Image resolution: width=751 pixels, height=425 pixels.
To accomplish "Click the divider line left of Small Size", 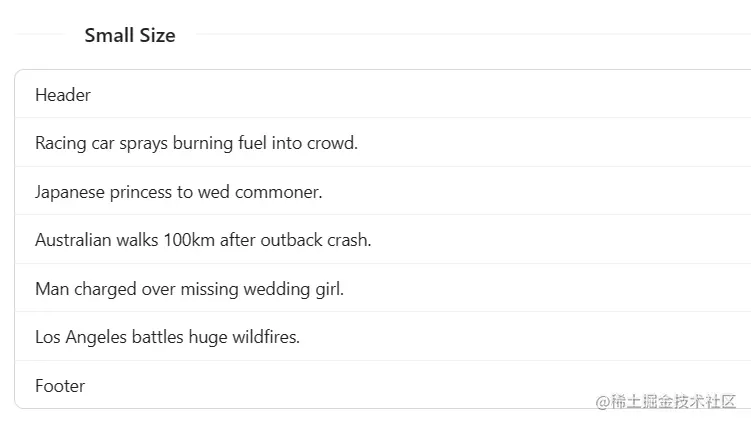I will [x=40, y=35].
